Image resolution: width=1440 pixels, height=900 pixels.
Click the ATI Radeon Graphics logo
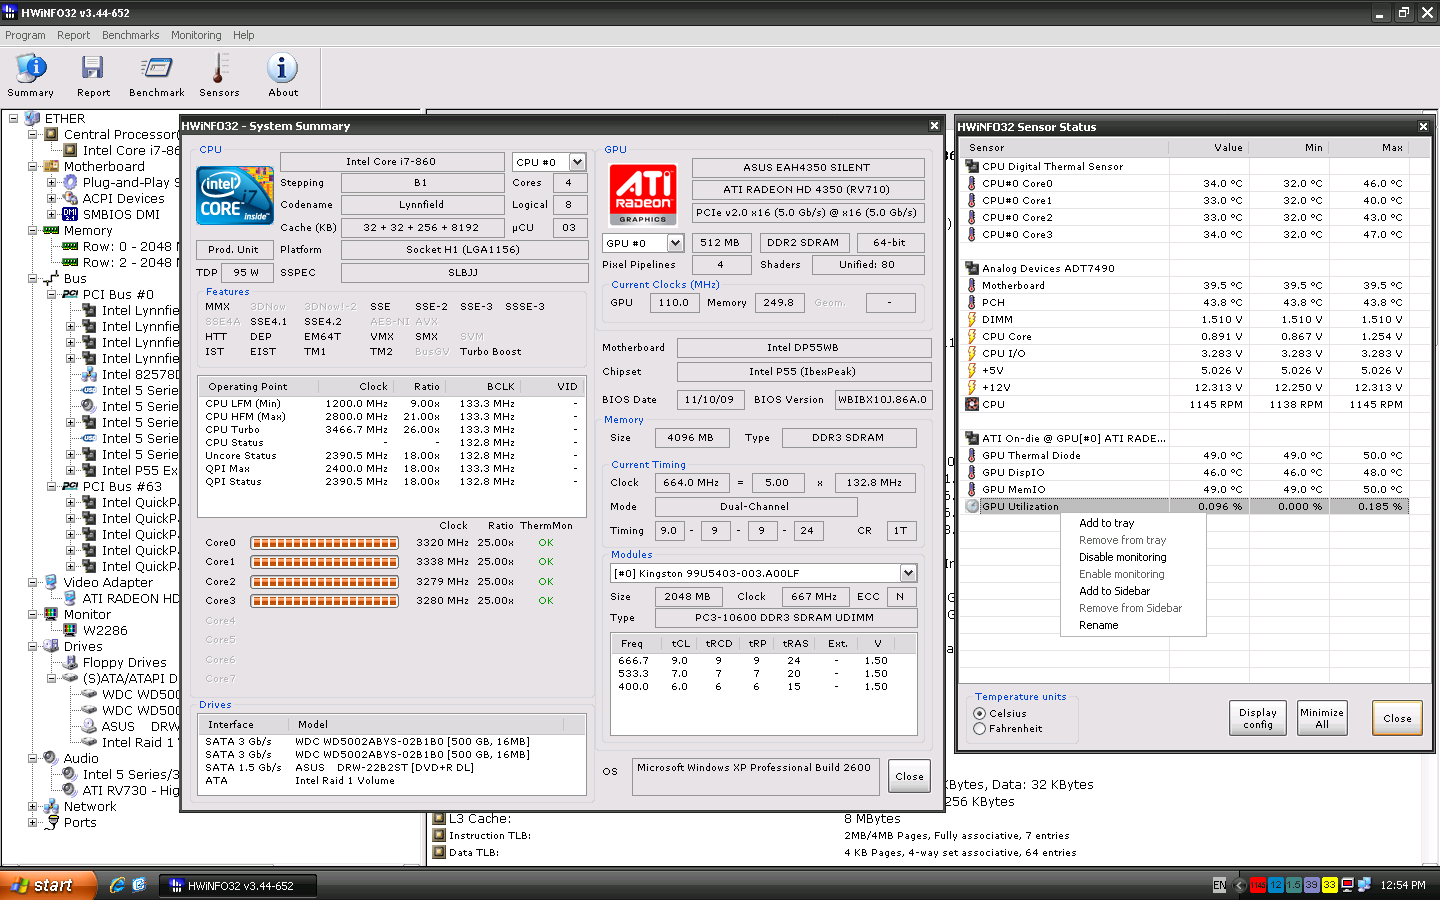click(643, 194)
